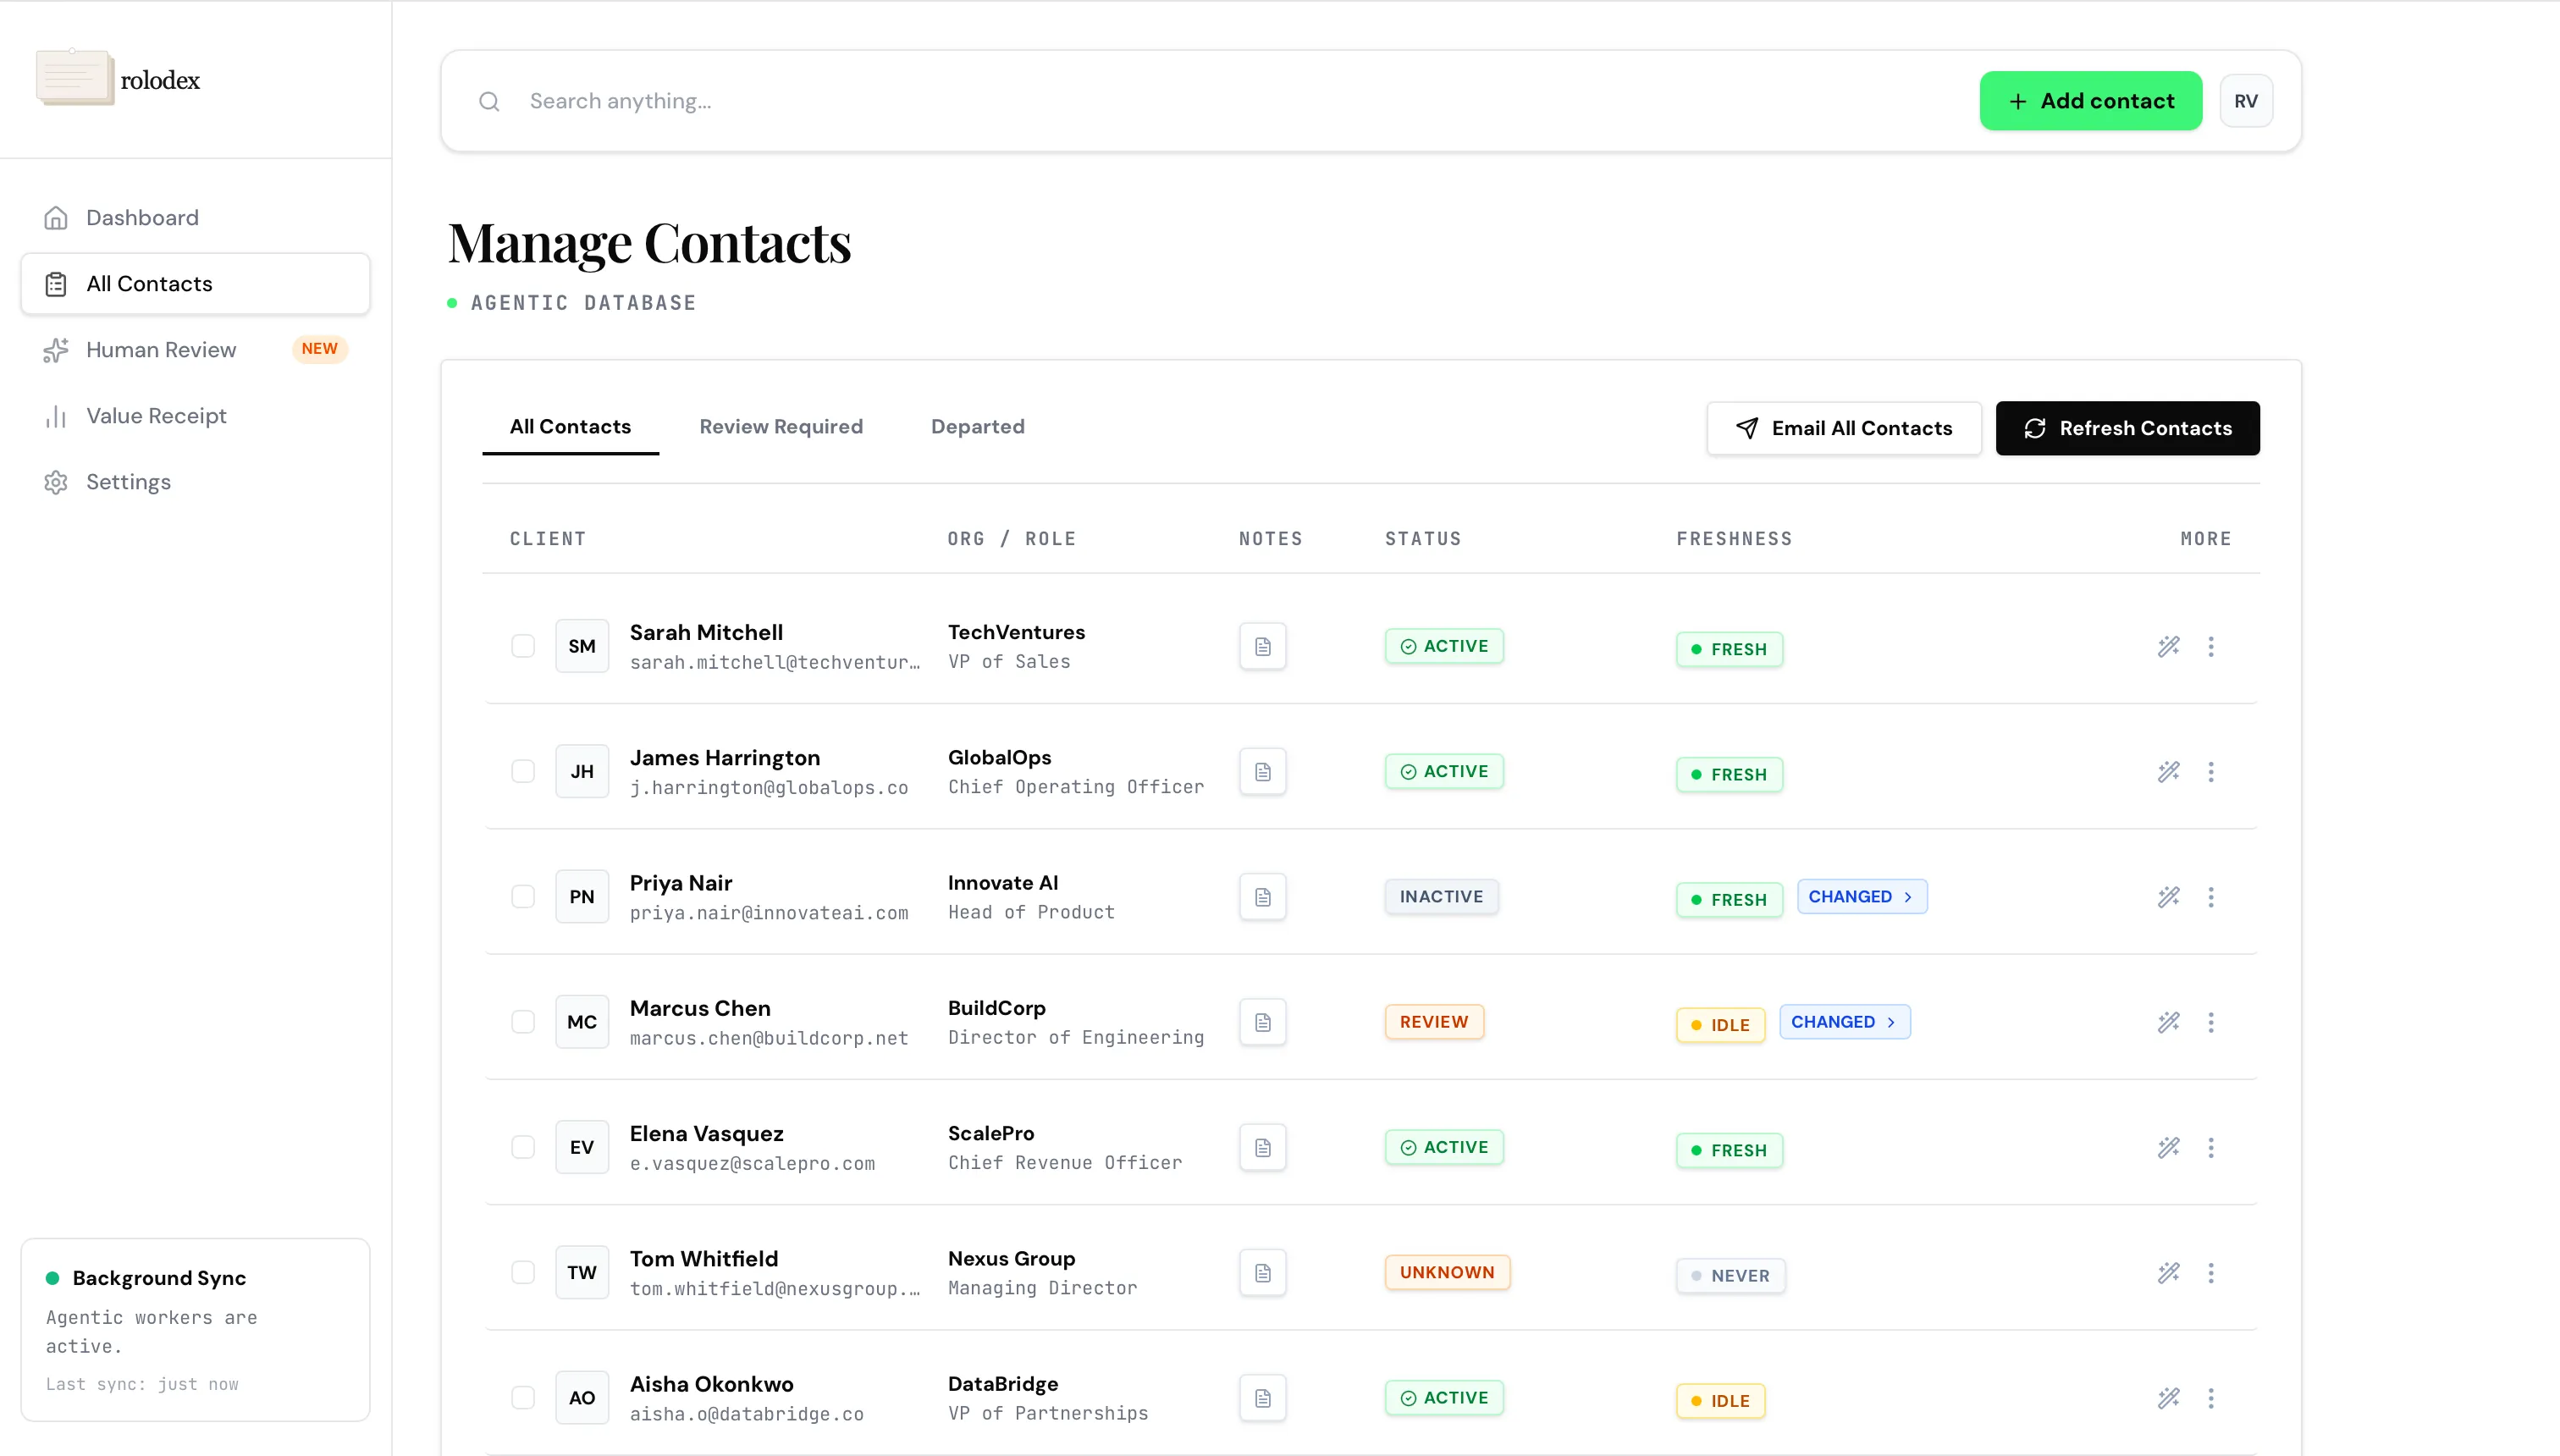2560x1456 pixels.
Task: Tick the checkbox beside Marcus Chen
Action: click(x=523, y=1022)
